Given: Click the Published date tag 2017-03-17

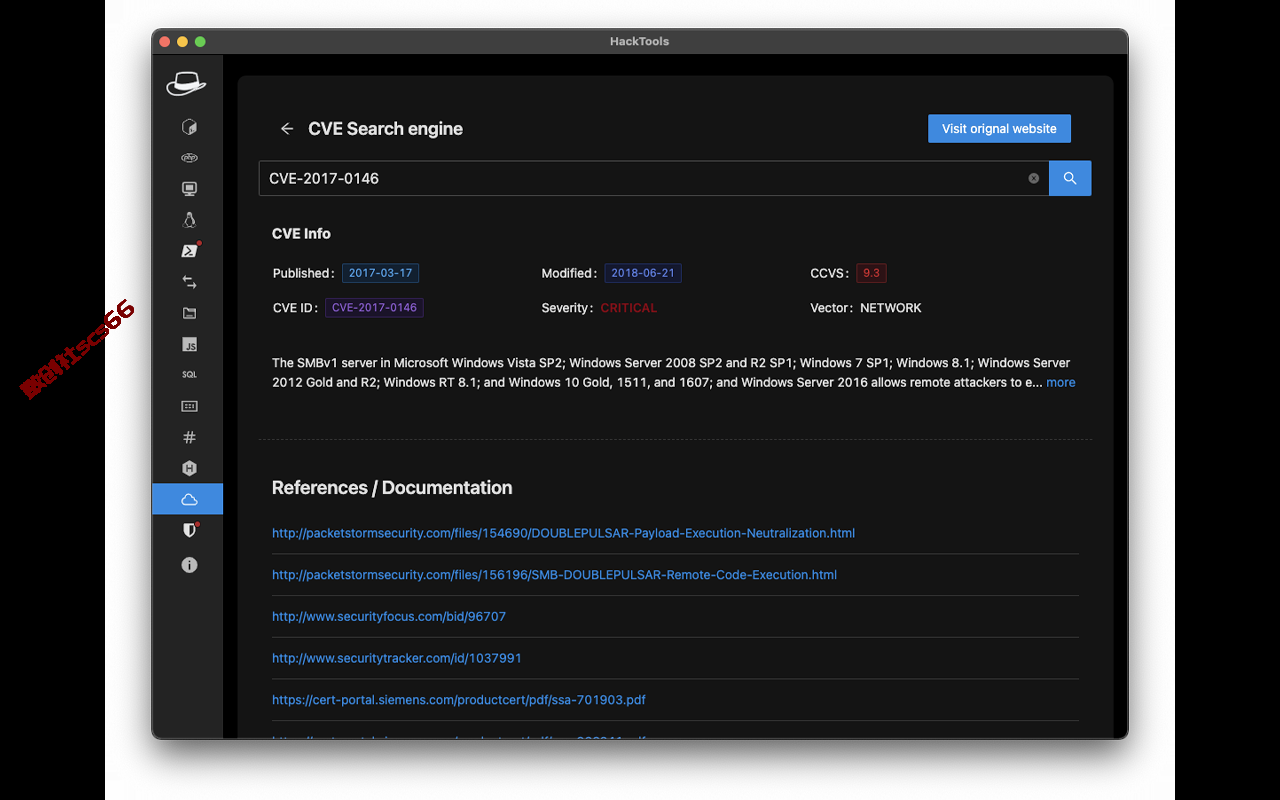Looking at the screenshot, I should point(380,273).
